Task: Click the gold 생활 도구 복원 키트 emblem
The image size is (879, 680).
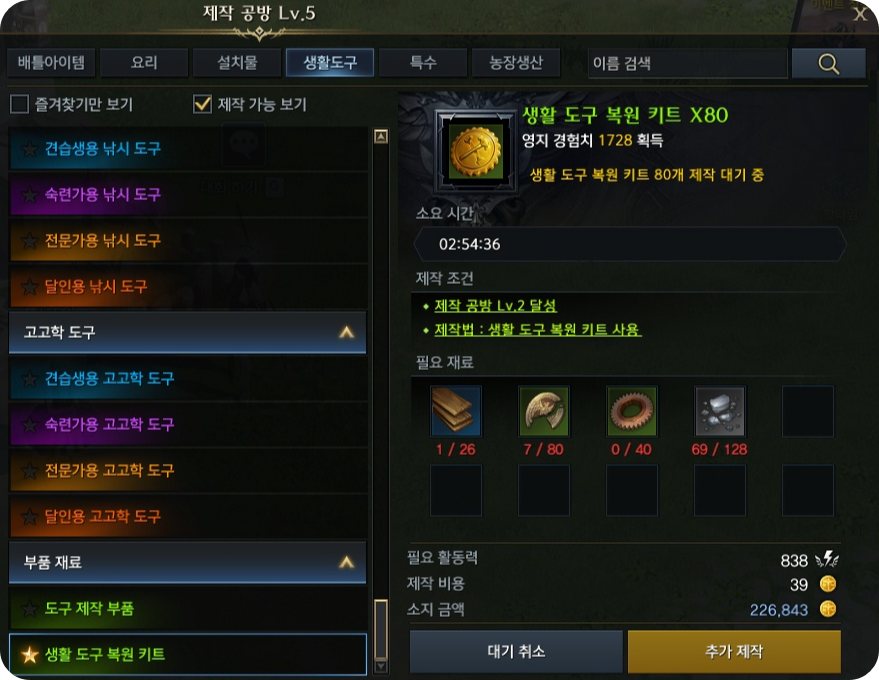Action: coord(475,151)
